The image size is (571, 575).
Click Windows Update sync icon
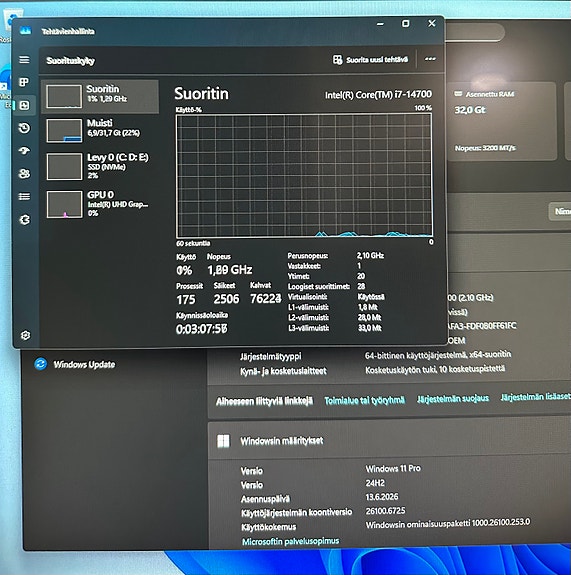40,364
